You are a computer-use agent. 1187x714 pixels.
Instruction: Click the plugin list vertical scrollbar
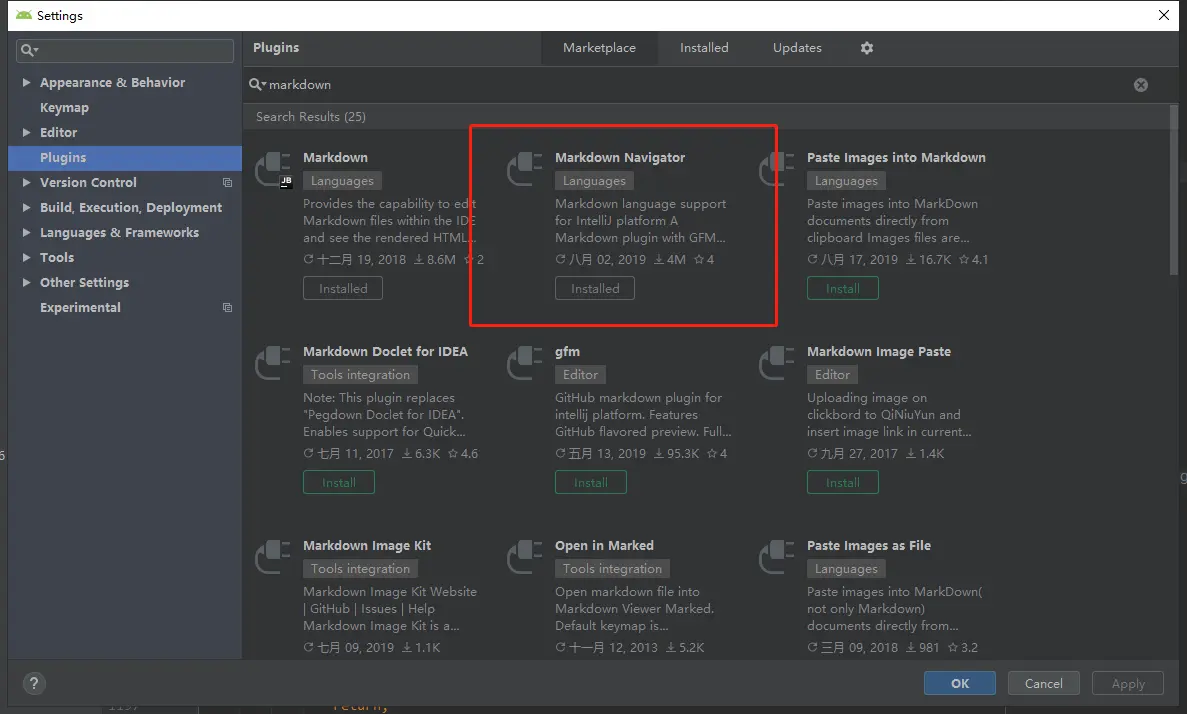[1174, 190]
